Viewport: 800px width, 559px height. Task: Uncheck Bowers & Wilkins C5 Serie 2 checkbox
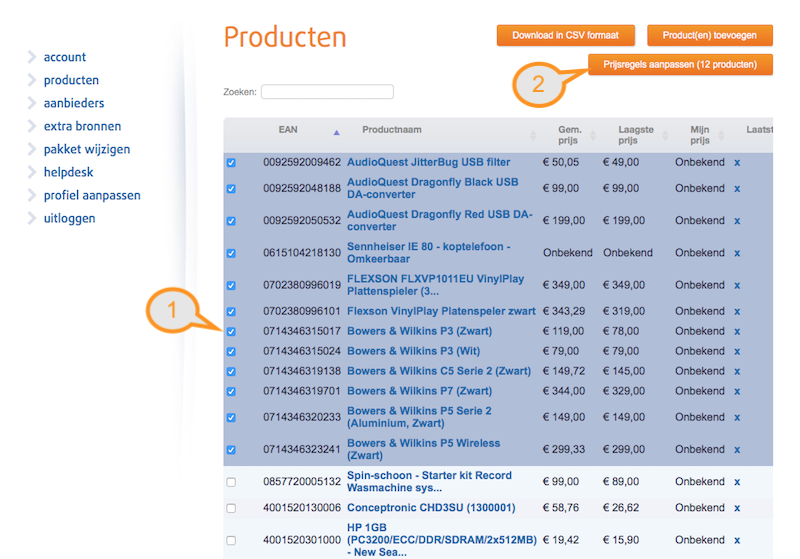(231, 371)
